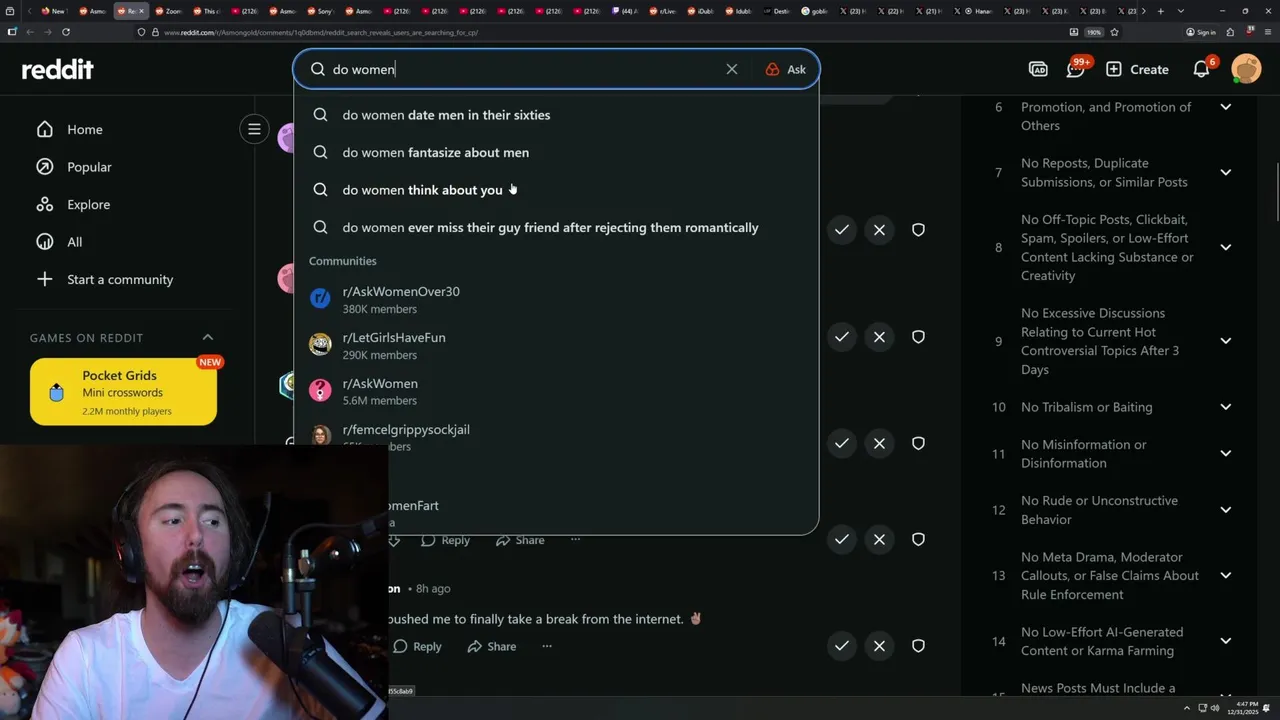Approve the second comment with checkmark
The height and width of the screenshot is (720, 1280).
point(842,337)
